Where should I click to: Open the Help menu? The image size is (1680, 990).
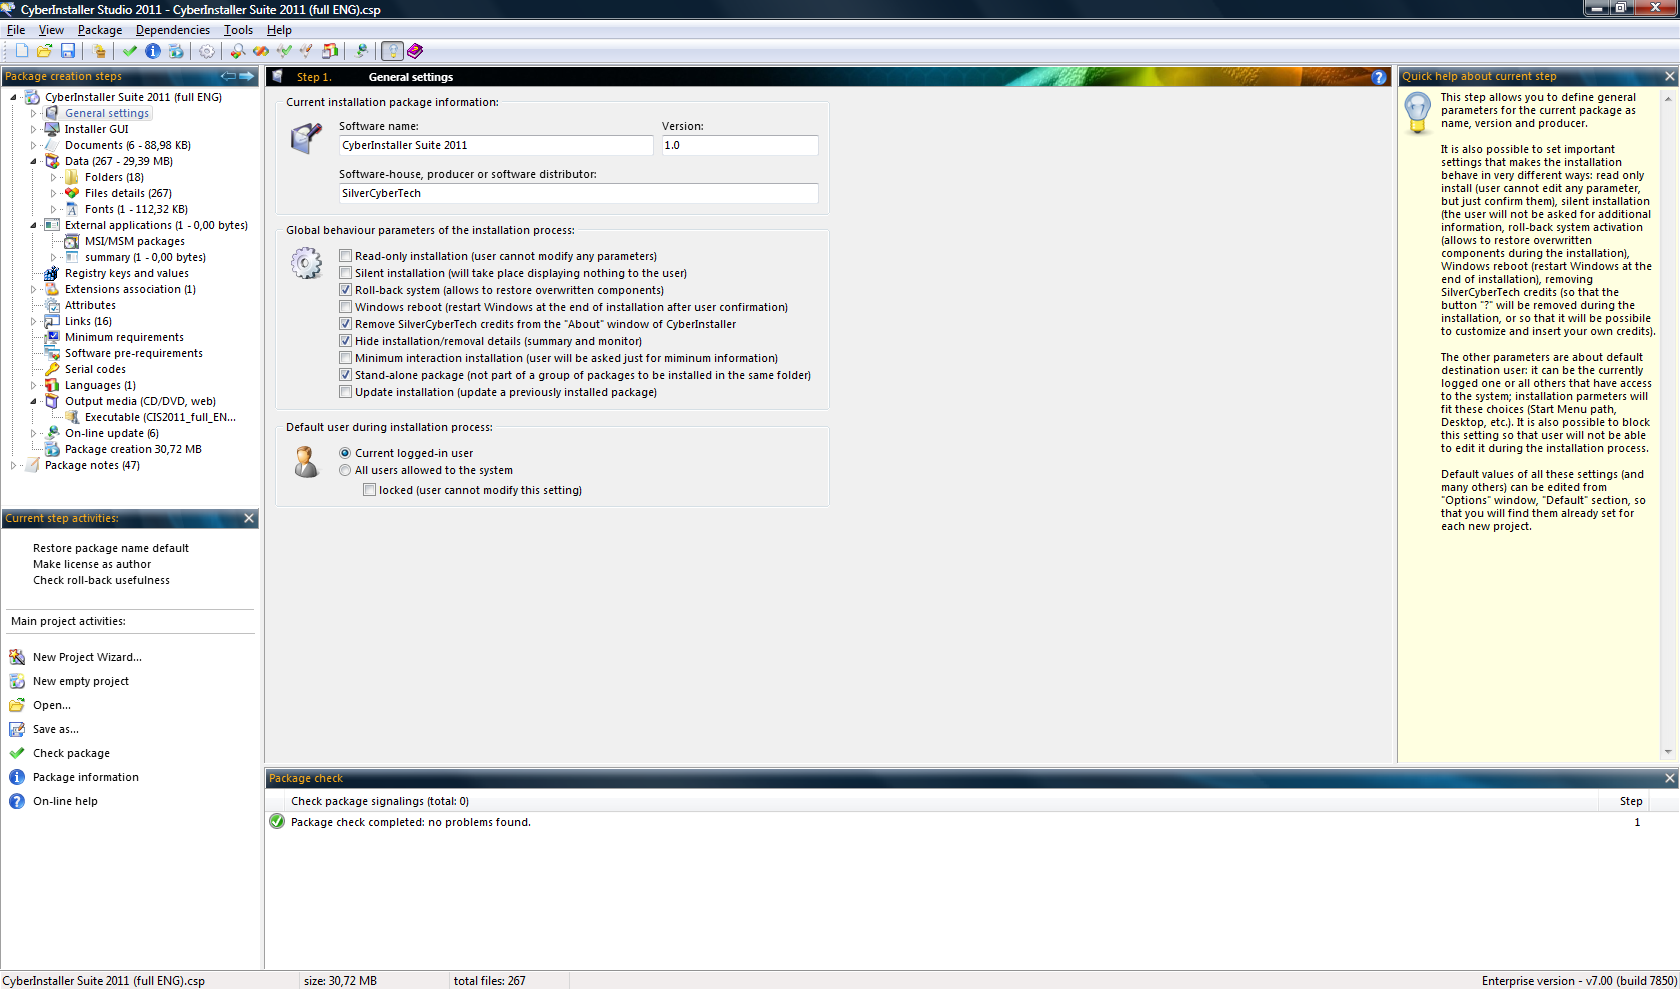tap(279, 30)
